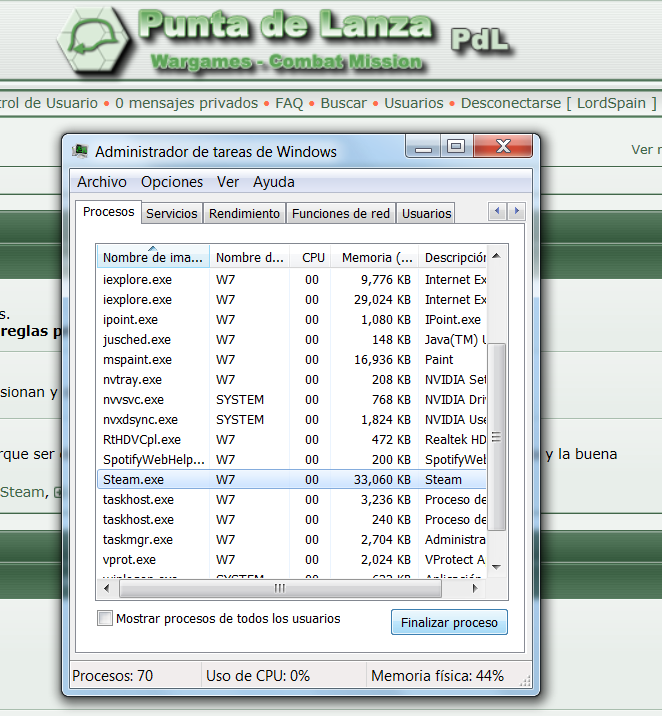The width and height of the screenshot is (662, 716).
Task: Open the FAQ link in forum header
Action: click(289, 103)
